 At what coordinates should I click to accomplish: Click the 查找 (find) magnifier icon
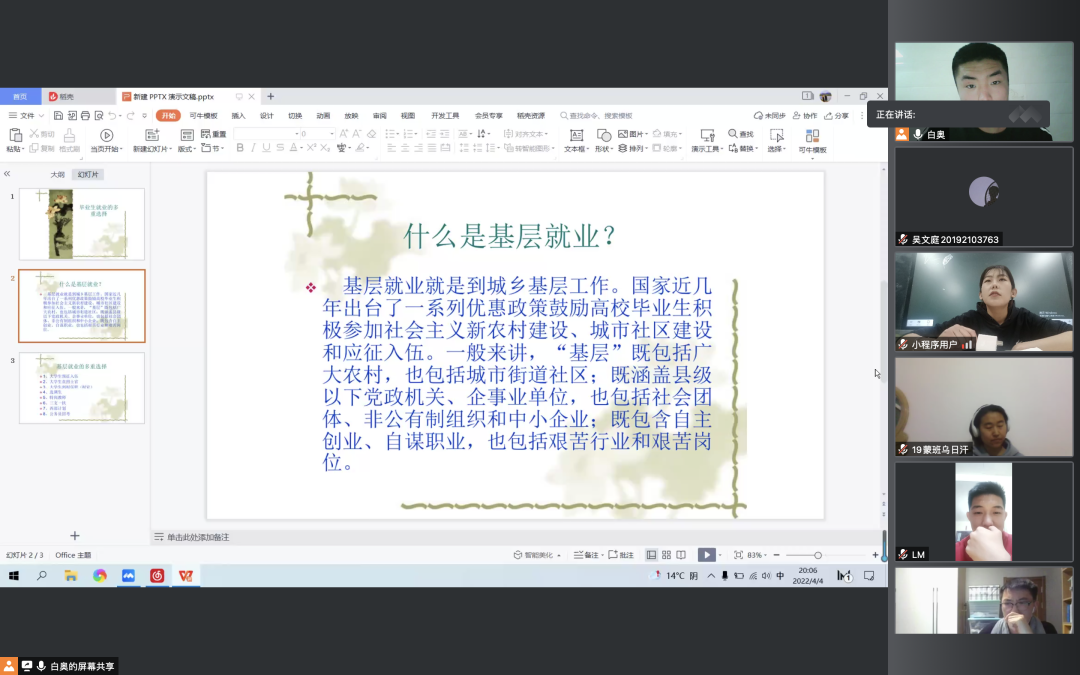coord(734,134)
